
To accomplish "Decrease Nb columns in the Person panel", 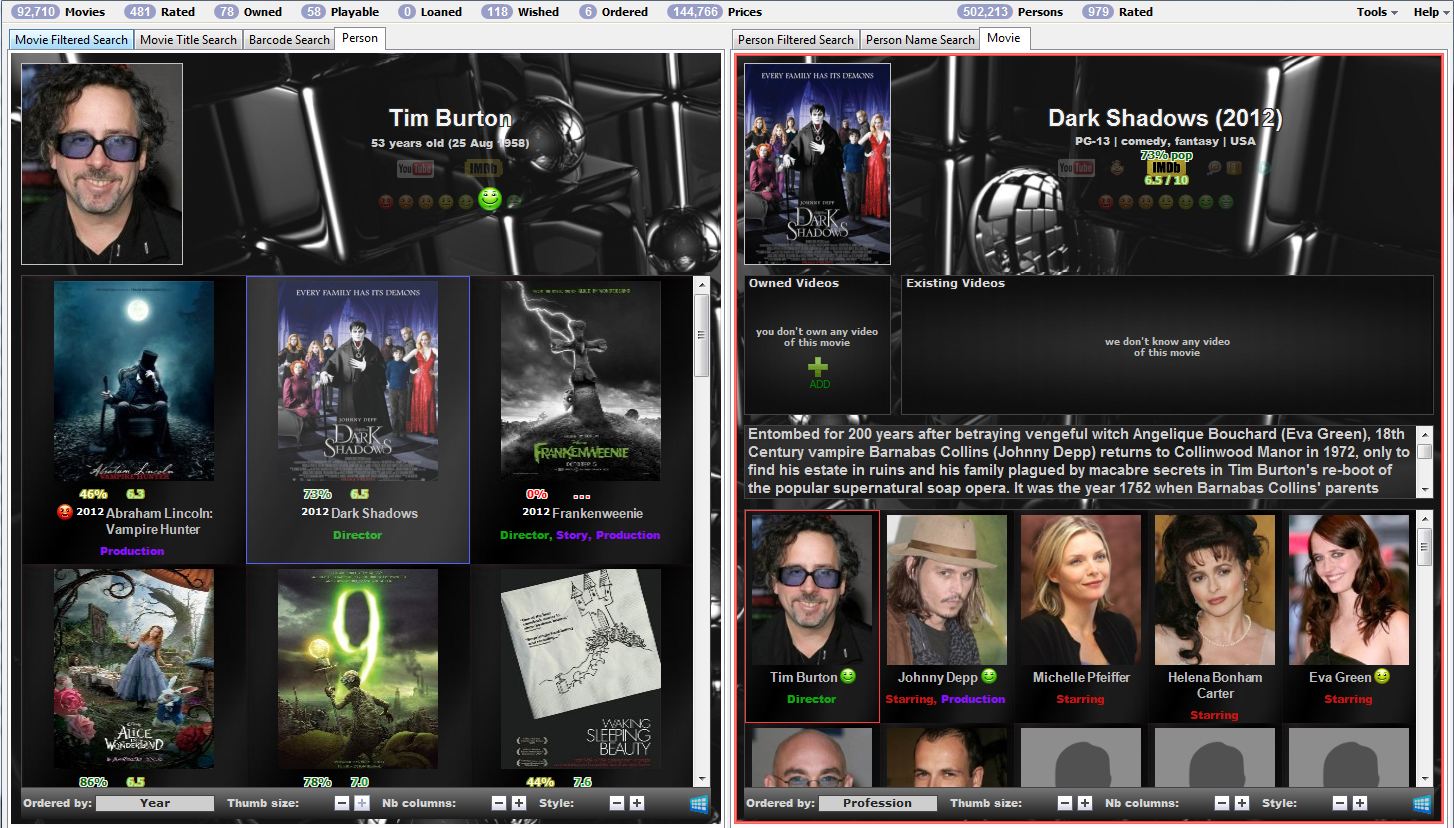I will (x=499, y=803).
